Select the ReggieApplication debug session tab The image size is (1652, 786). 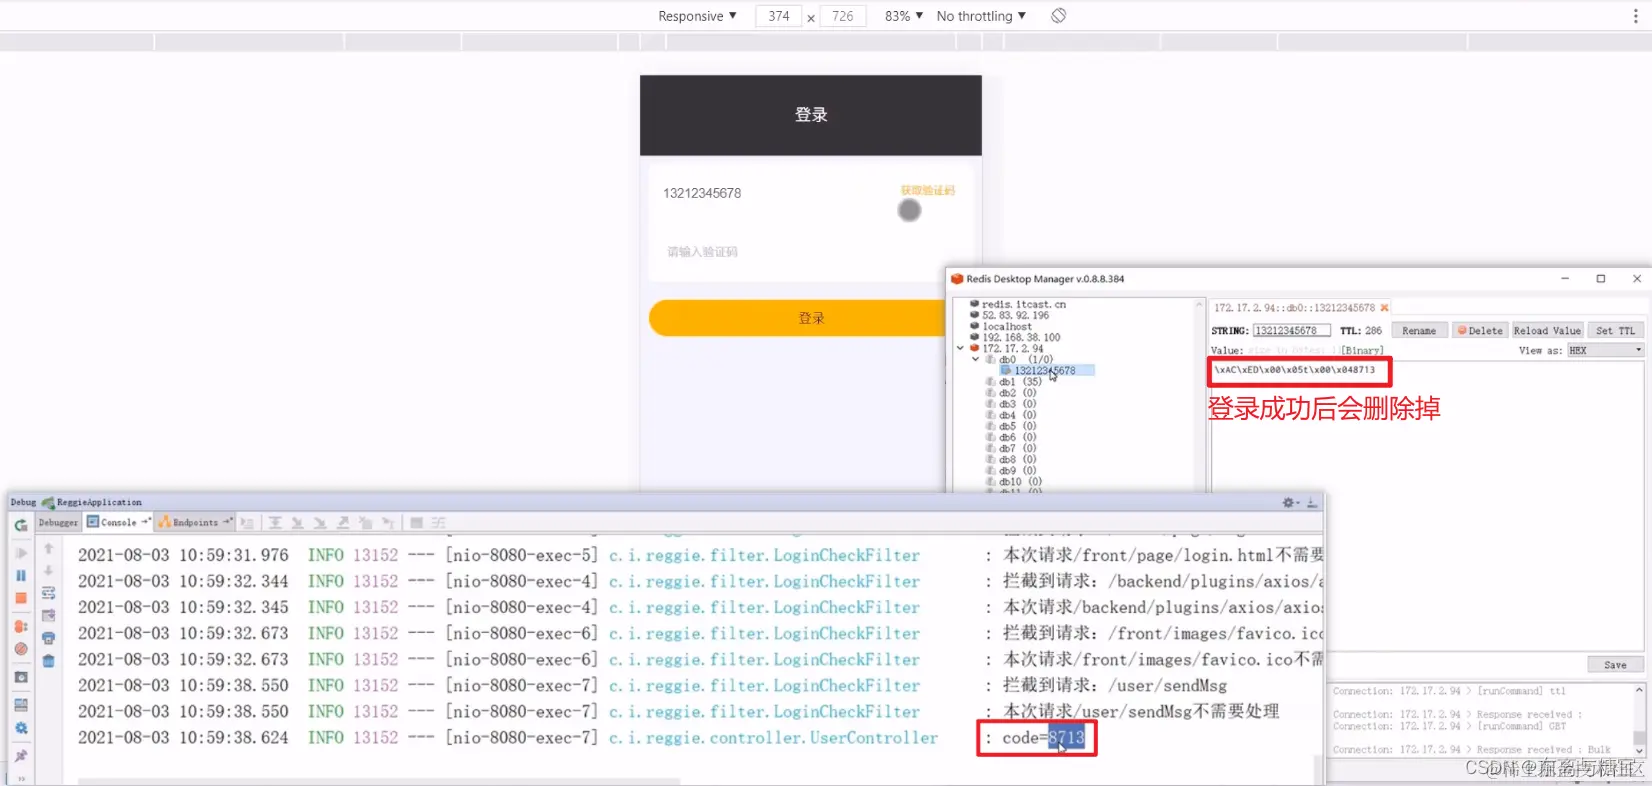[x=92, y=502]
